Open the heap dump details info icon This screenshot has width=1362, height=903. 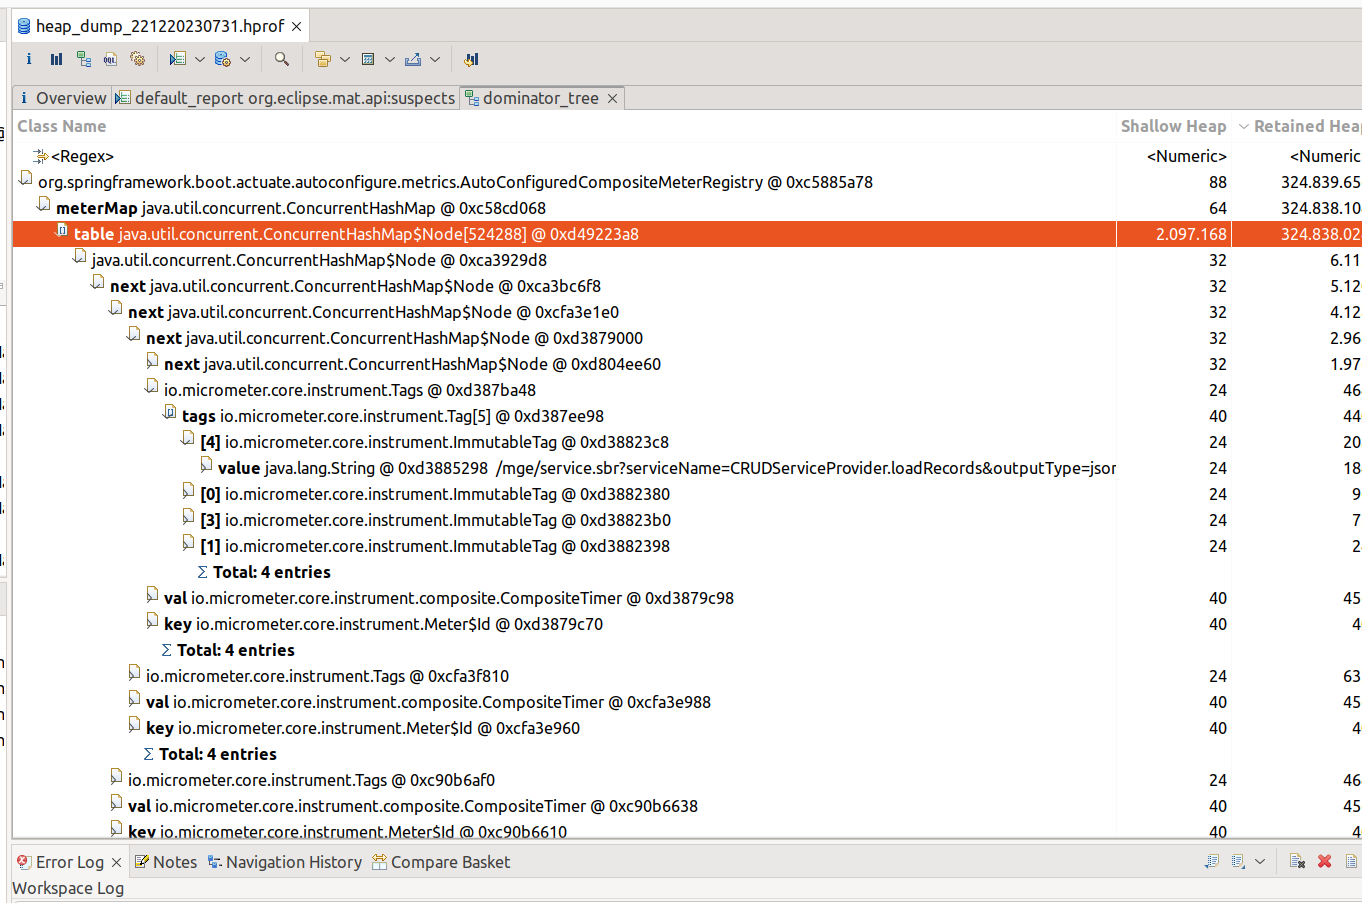point(28,59)
